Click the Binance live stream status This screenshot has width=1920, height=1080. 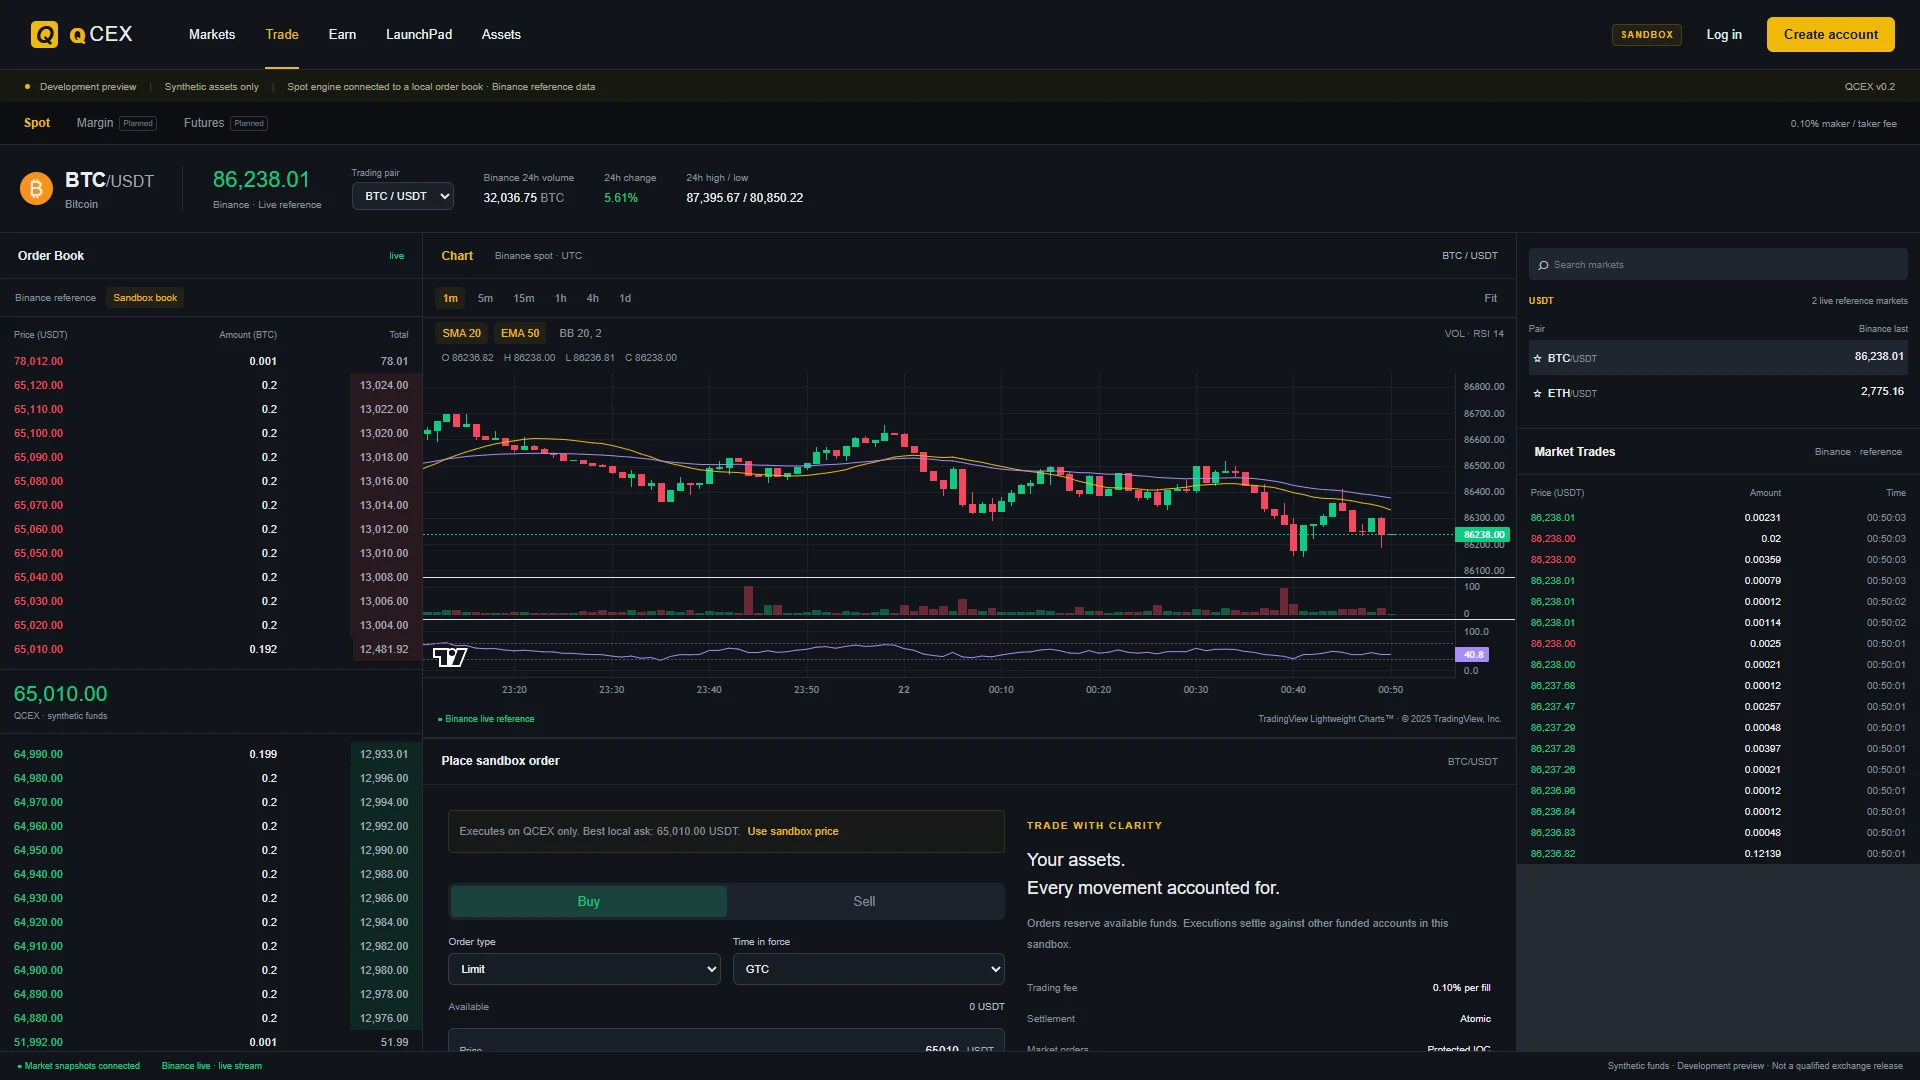tap(212, 1066)
